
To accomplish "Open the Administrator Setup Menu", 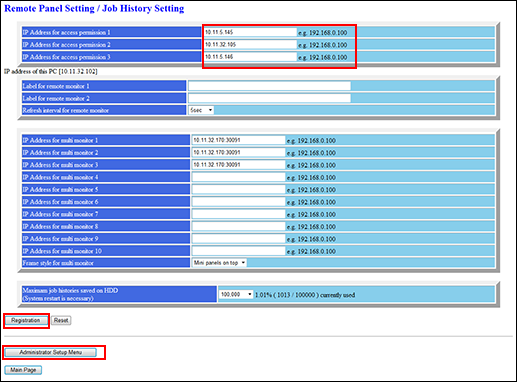I will coord(50,352).
